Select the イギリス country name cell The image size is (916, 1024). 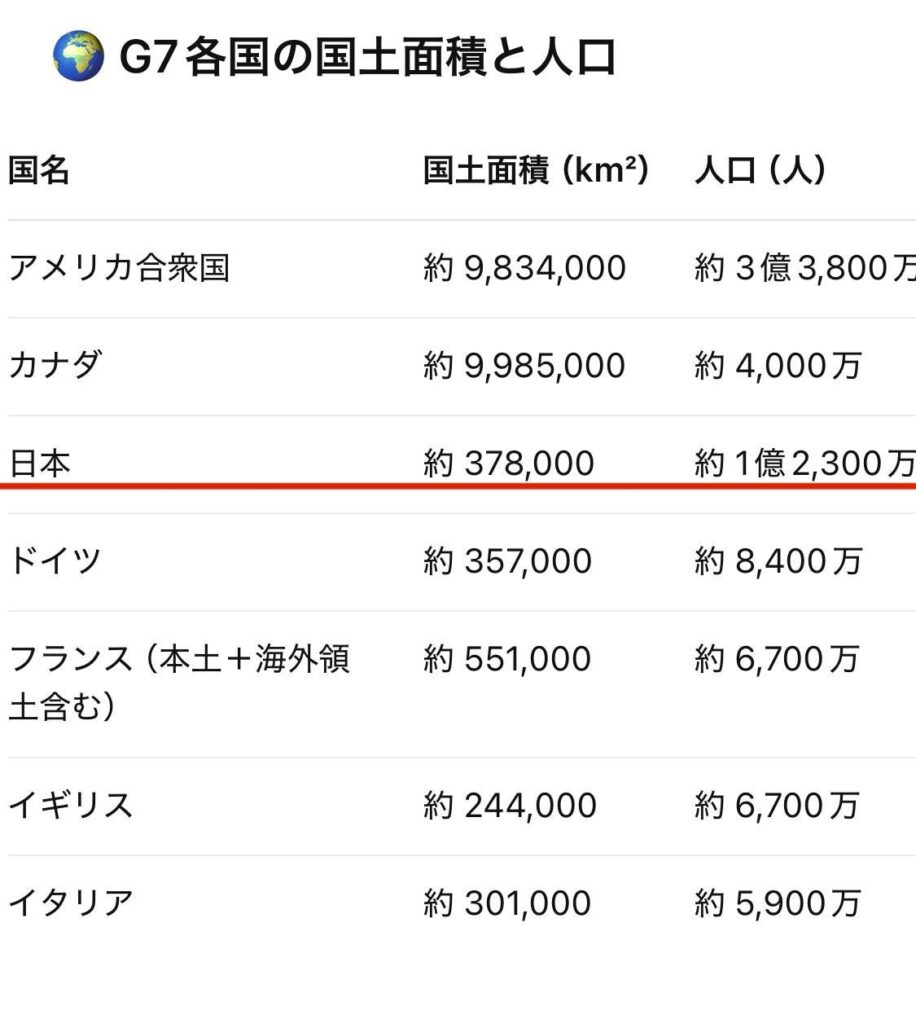tap(70, 806)
